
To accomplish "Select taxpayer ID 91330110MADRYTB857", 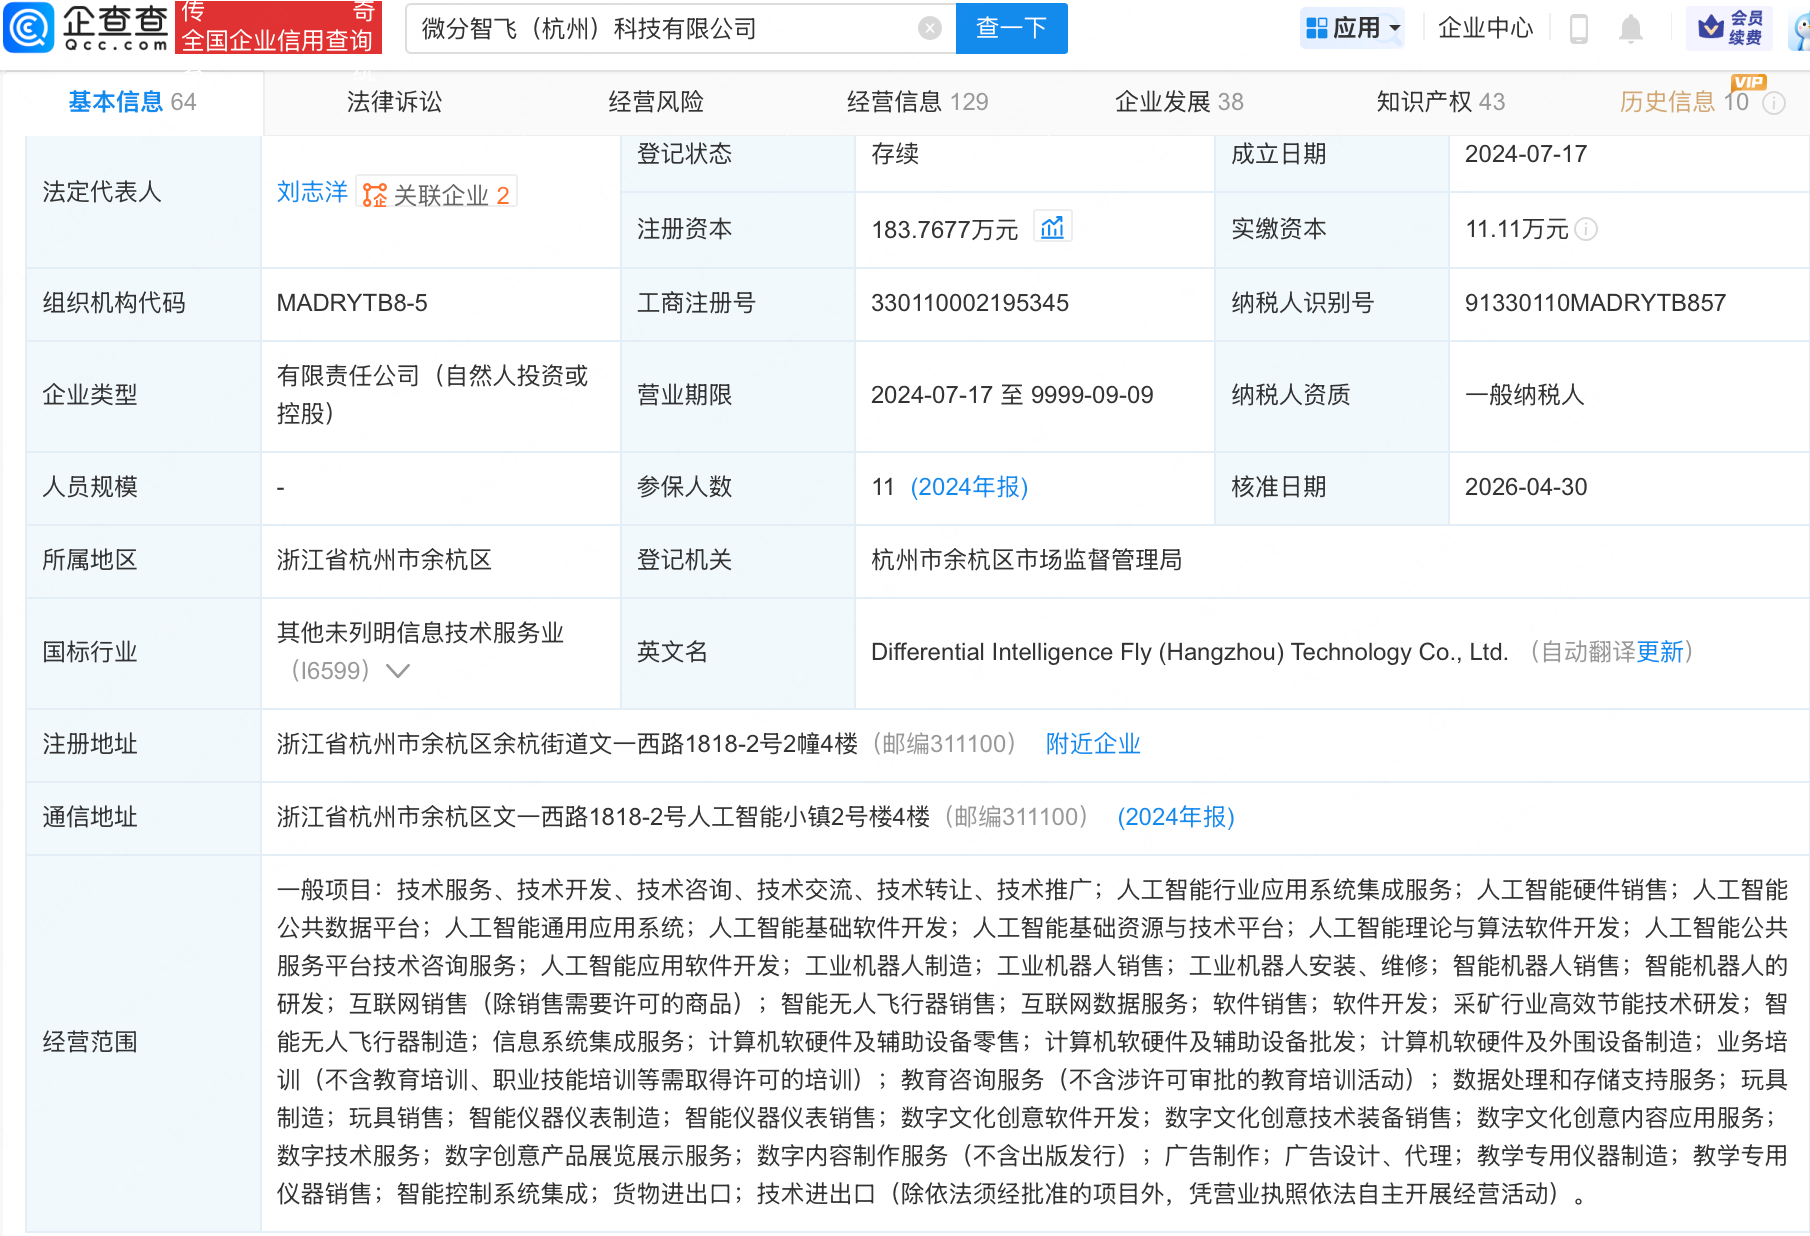I will (x=1595, y=303).
